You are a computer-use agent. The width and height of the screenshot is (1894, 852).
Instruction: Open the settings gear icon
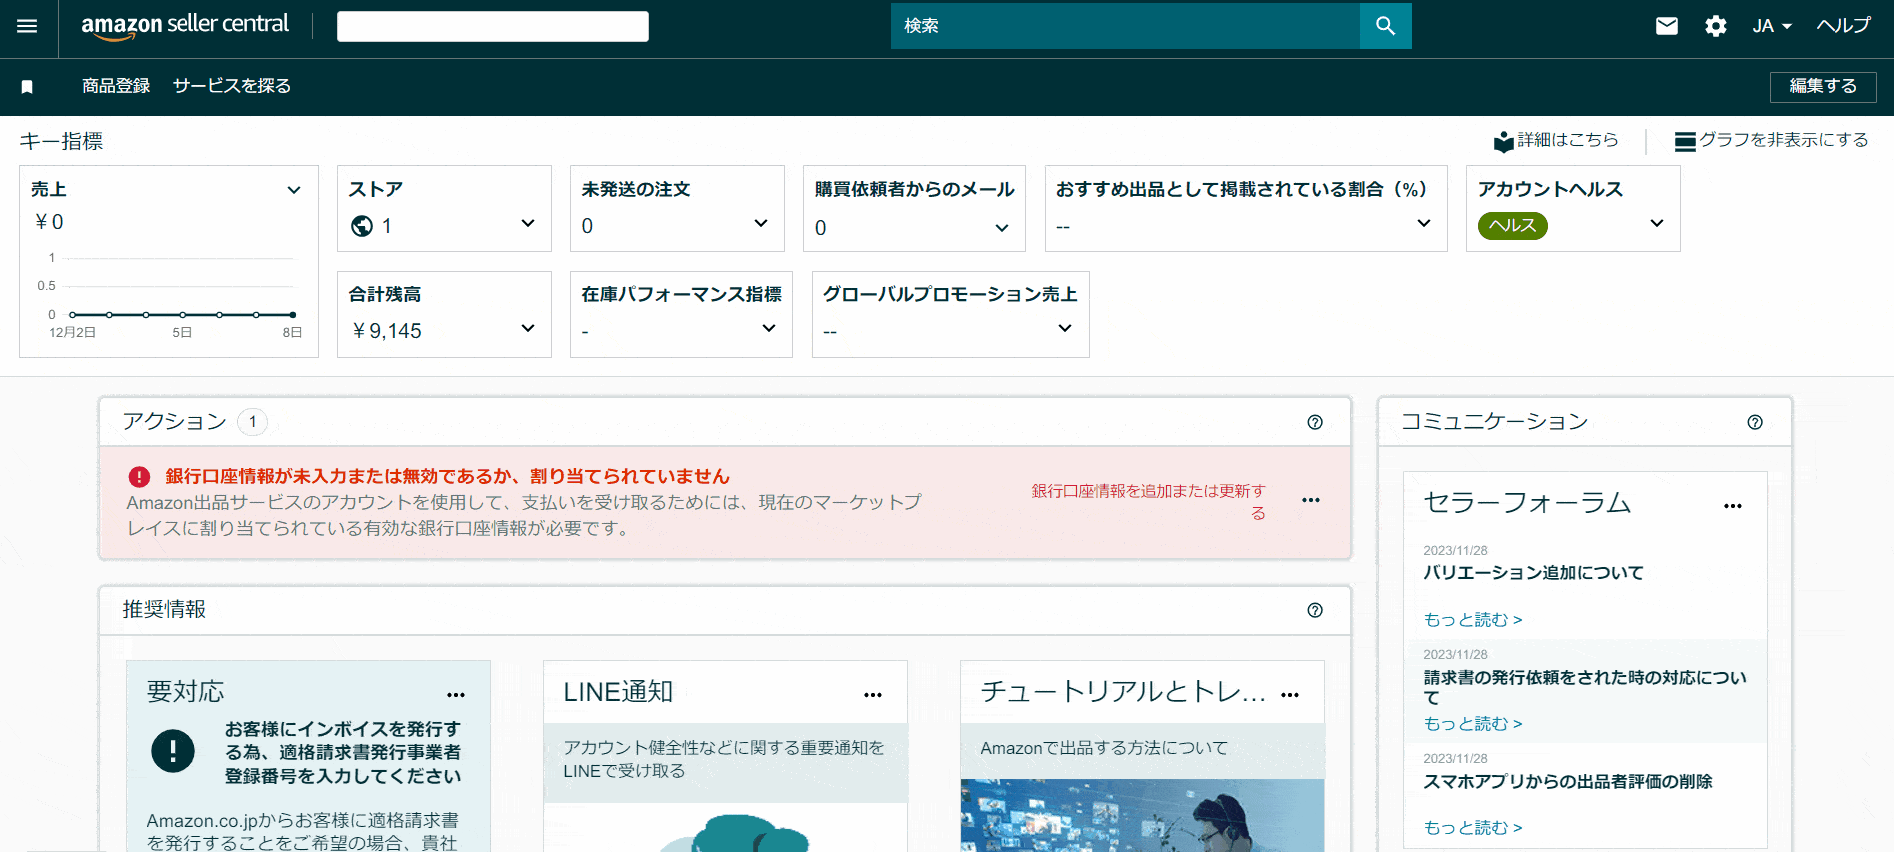click(1715, 26)
